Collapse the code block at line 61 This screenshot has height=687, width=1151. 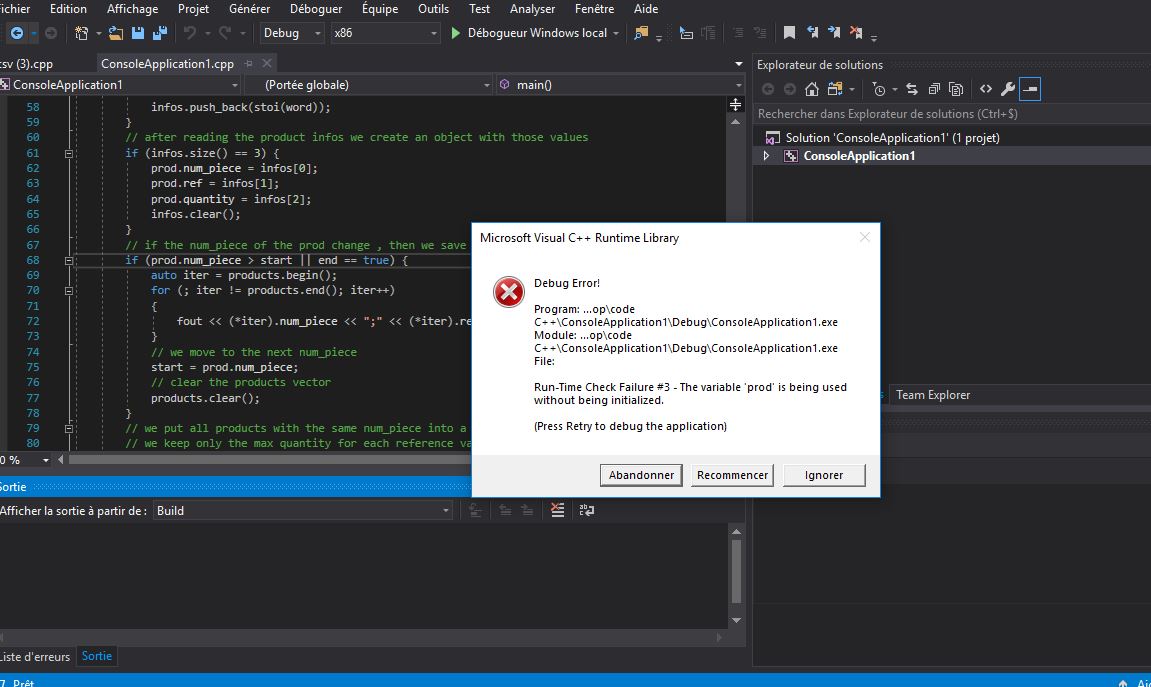[x=68, y=153]
